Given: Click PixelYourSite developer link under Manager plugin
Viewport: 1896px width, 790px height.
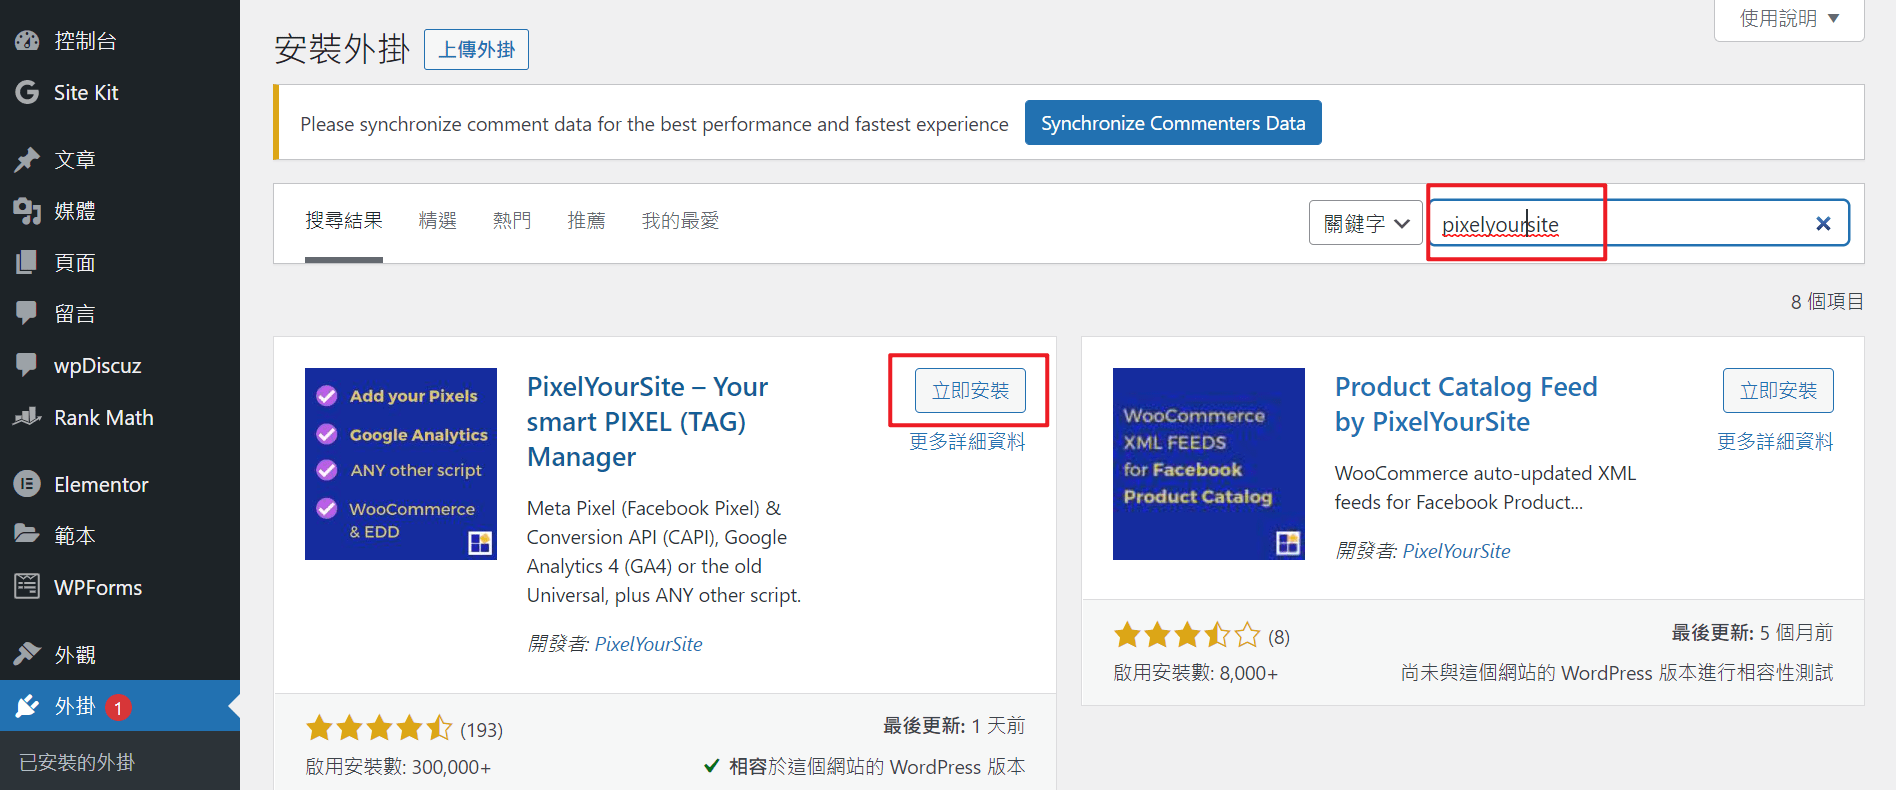Looking at the screenshot, I should [648, 644].
